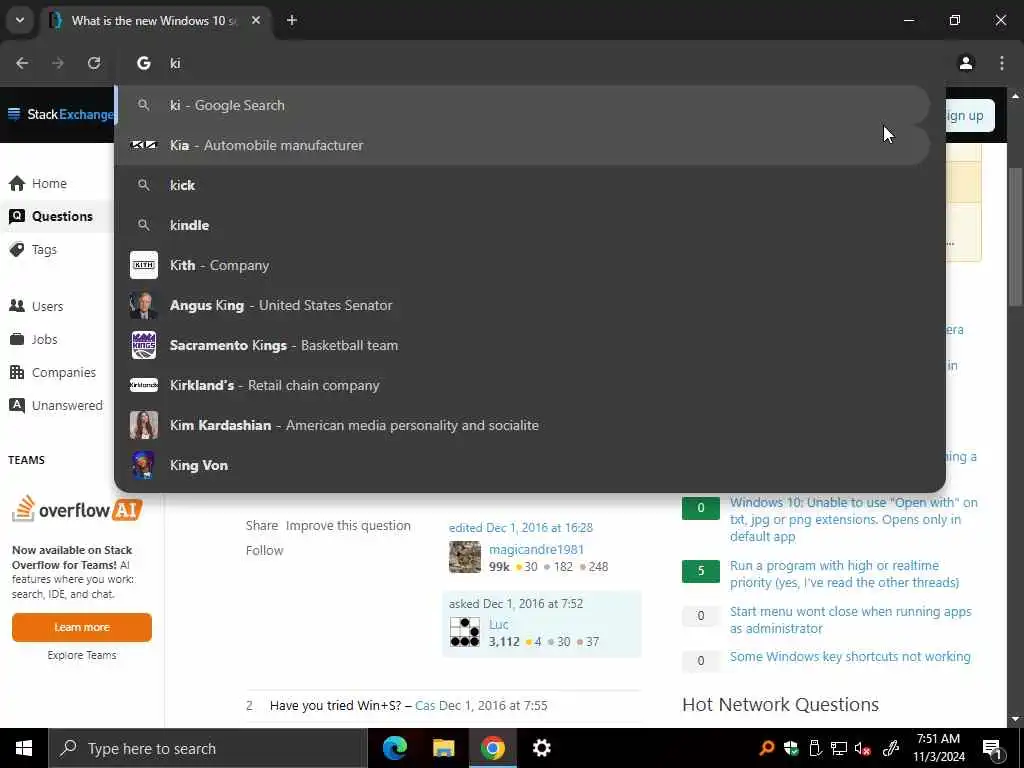Open commenter Cas's profile
This screenshot has width=1024, height=768.
tap(424, 705)
